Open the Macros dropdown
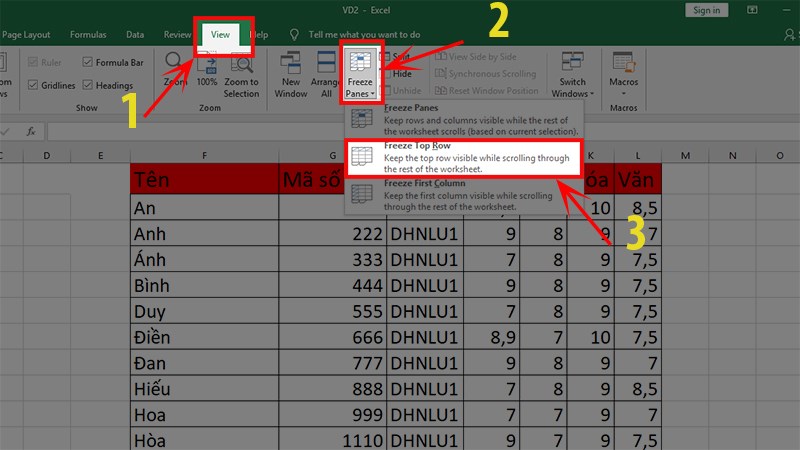 click(623, 74)
